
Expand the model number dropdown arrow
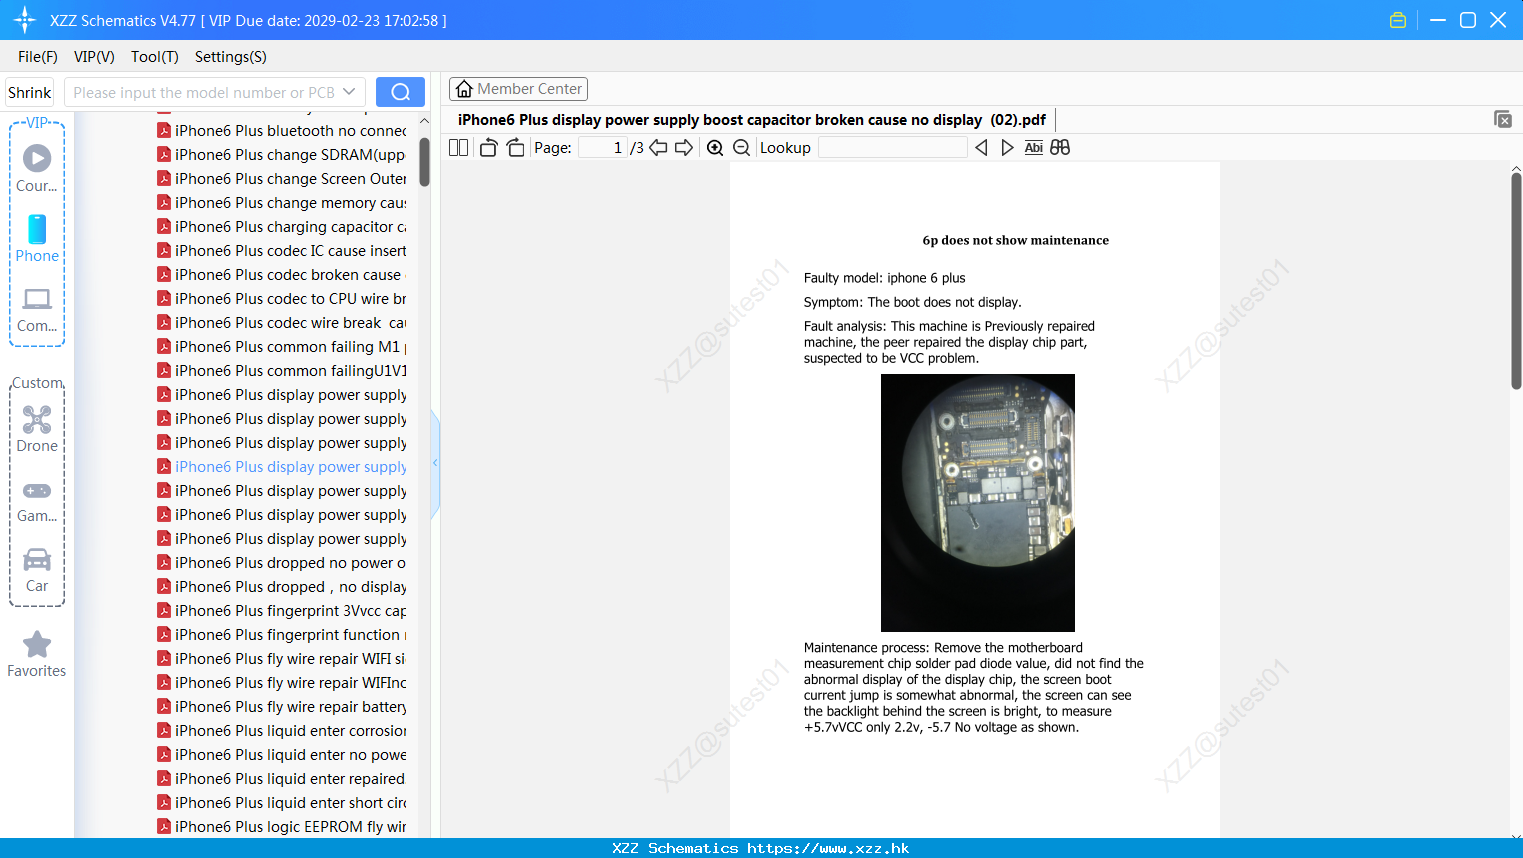coord(349,92)
